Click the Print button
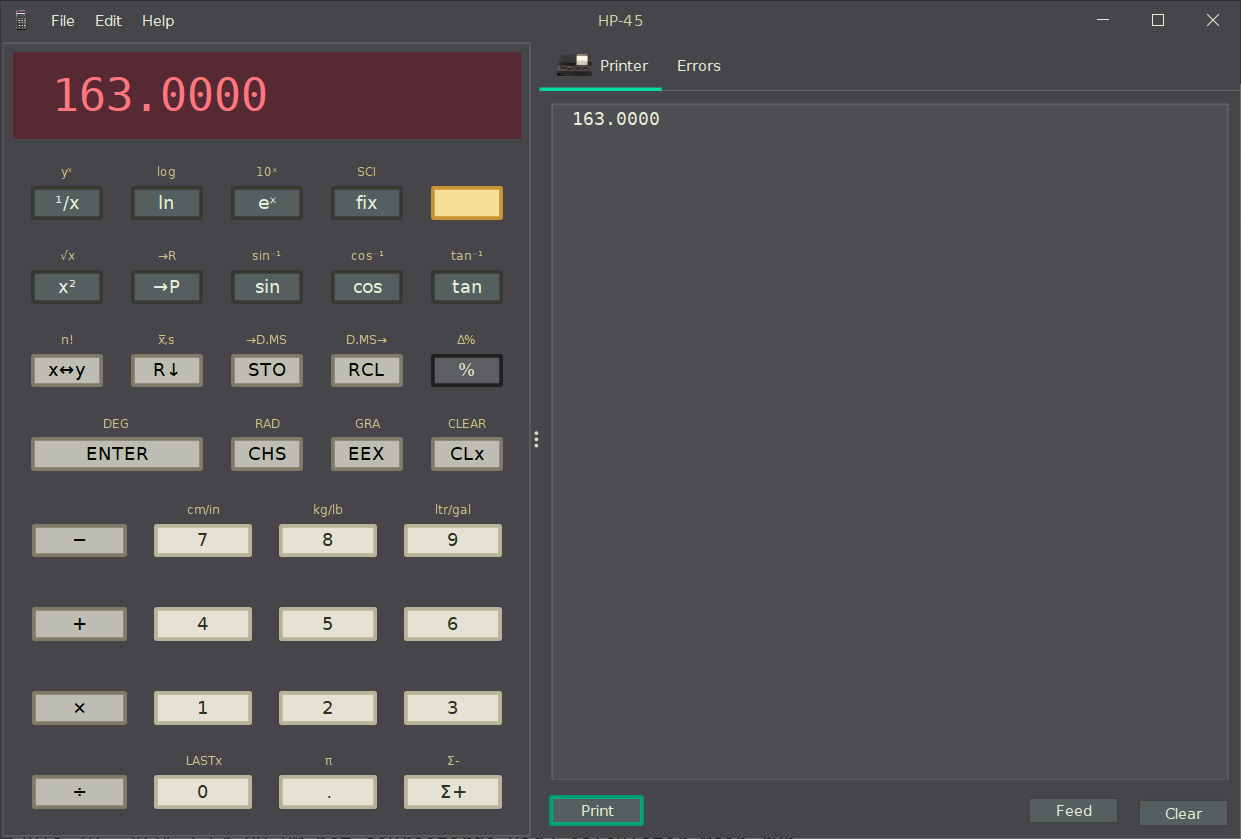 (596, 810)
